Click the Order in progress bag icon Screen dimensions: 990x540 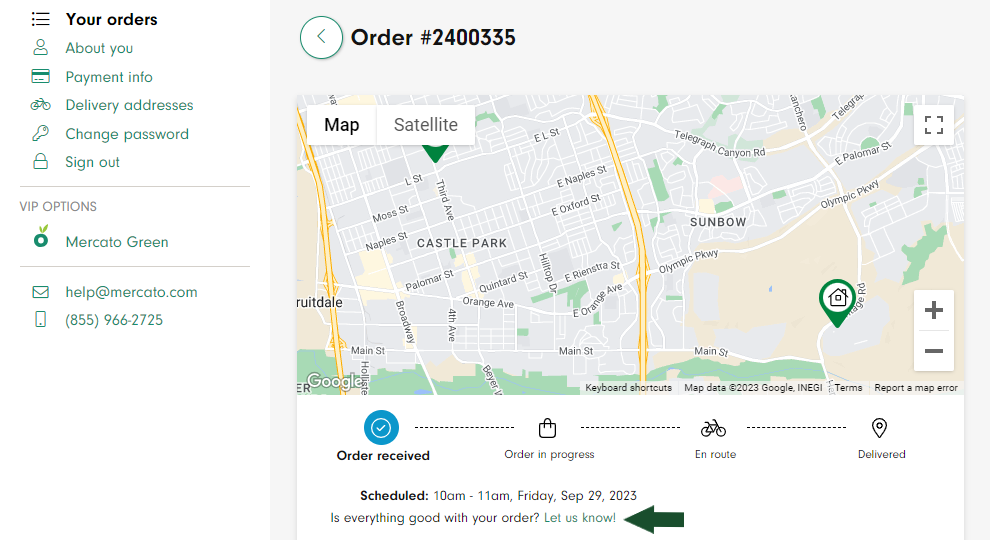(x=547, y=428)
